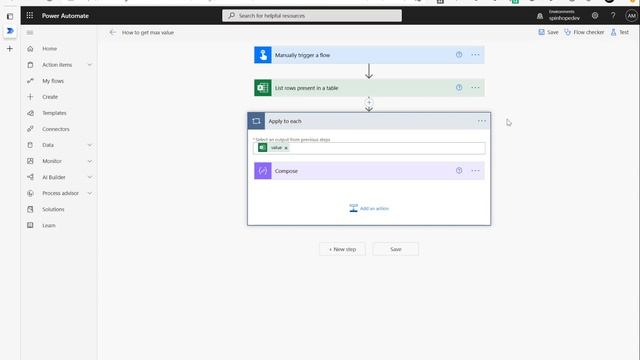The width and height of the screenshot is (640, 360).
Task: Insert a step using the plus connector
Action: pos(369,102)
